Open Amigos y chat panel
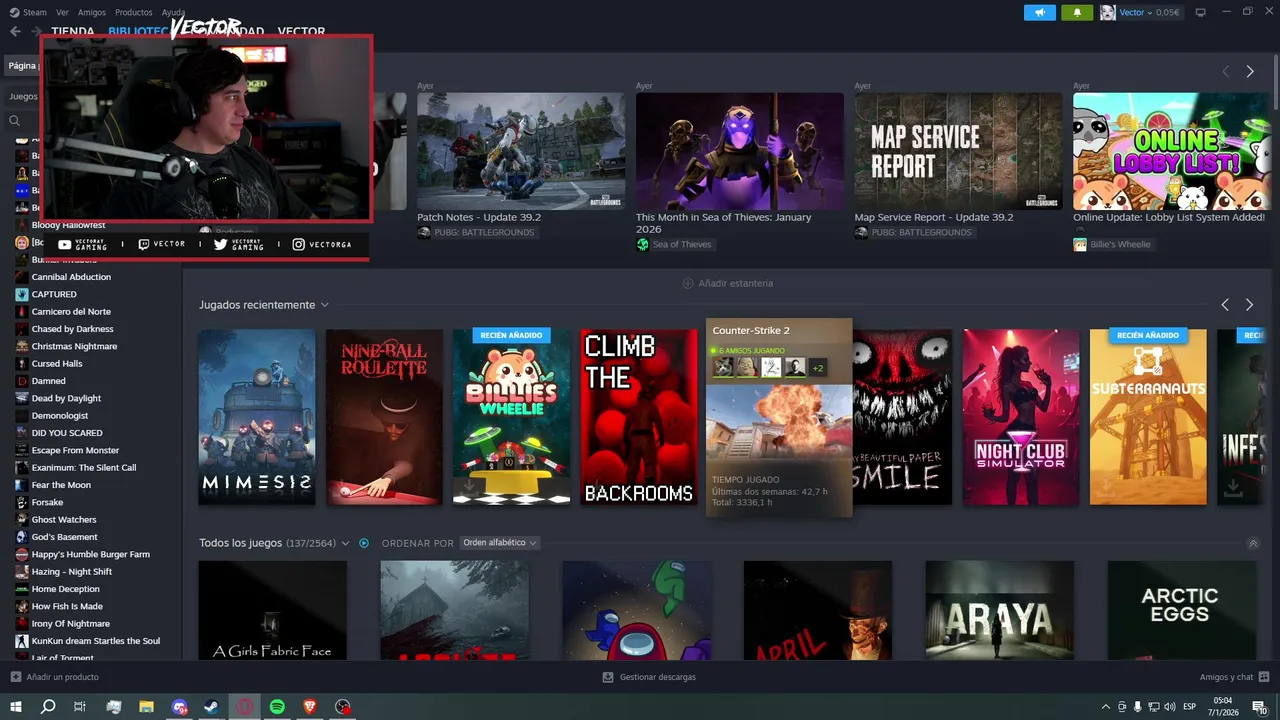This screenshot has height=720, width=1280. click(1235, 677)
